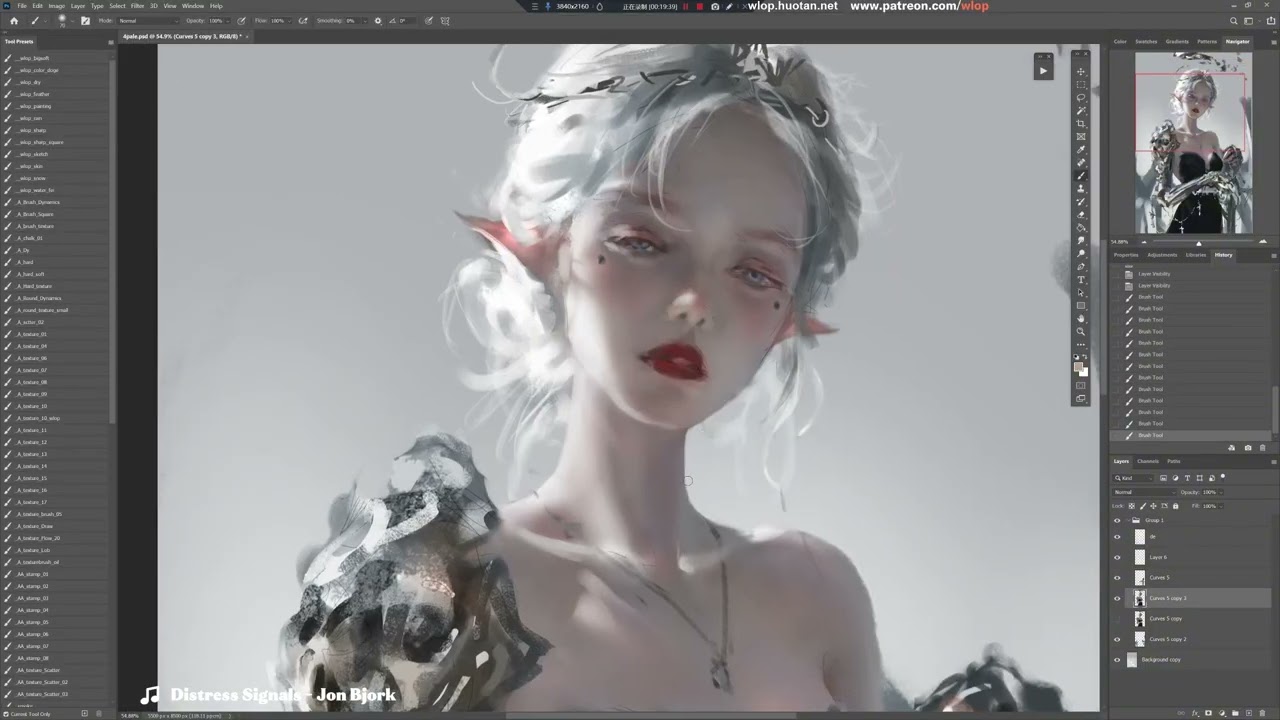
Task: Hide Layer 6 visibility
Action: coord(1117,557)
